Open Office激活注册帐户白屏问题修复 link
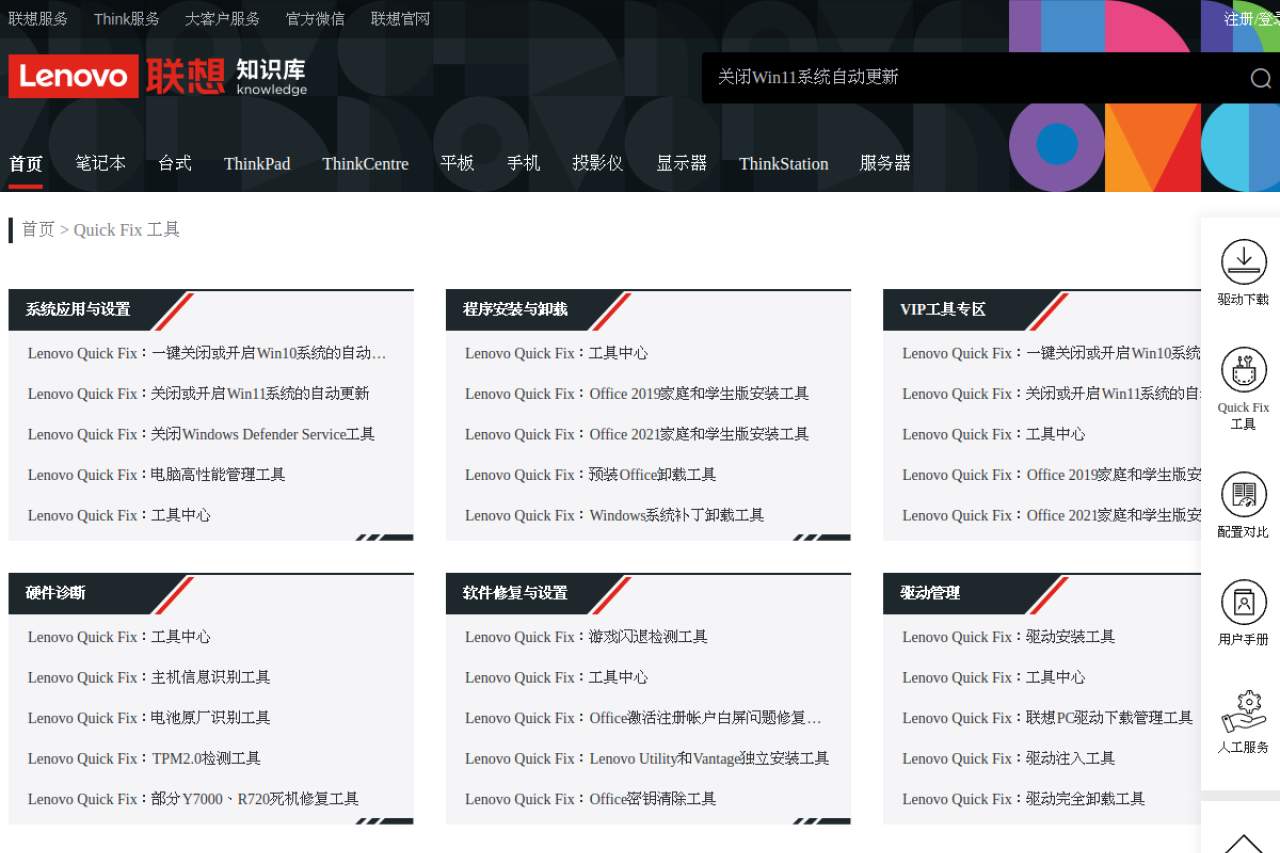Image resolution: width=1280 pixels, height=853 pixels. pyautogui.click(x=643, y=718)
